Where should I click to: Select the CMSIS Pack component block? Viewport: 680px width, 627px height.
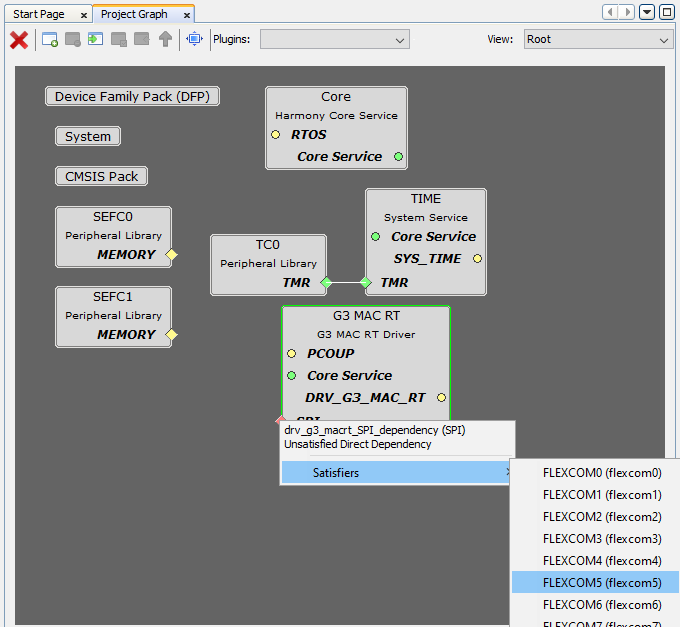[x=101, y=176]
